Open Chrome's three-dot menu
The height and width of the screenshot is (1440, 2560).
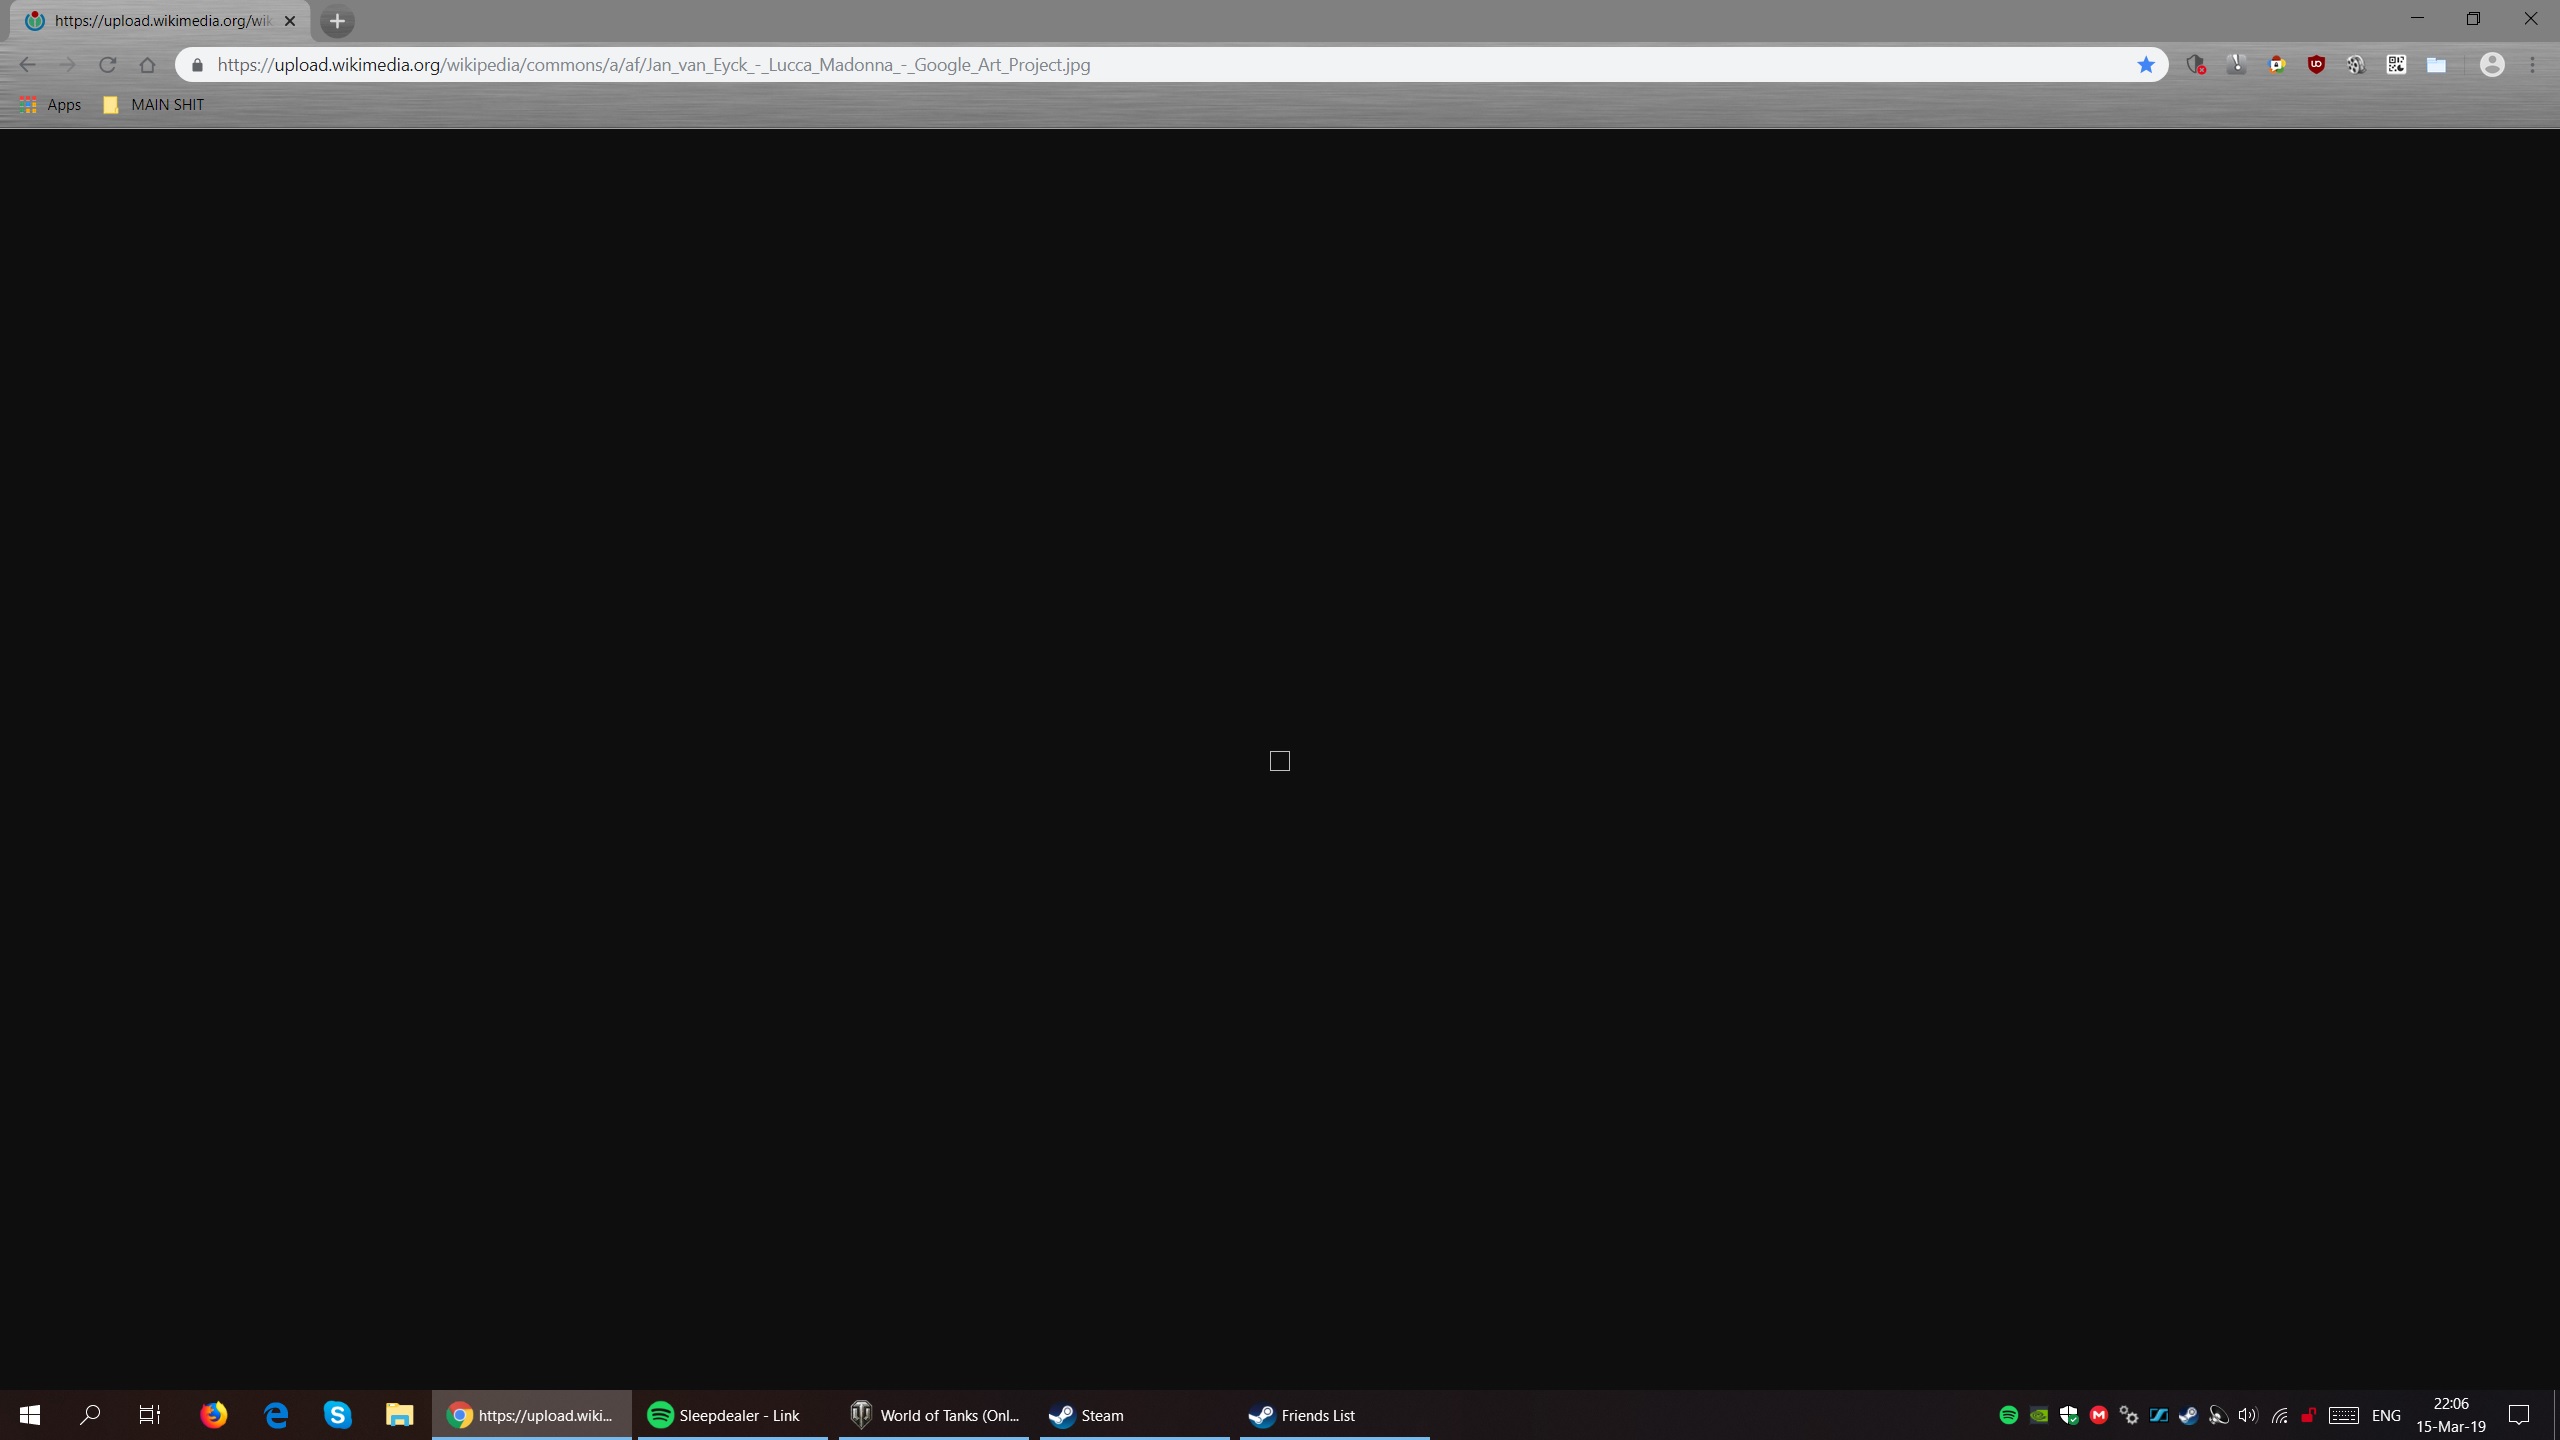coord(2533,65)
